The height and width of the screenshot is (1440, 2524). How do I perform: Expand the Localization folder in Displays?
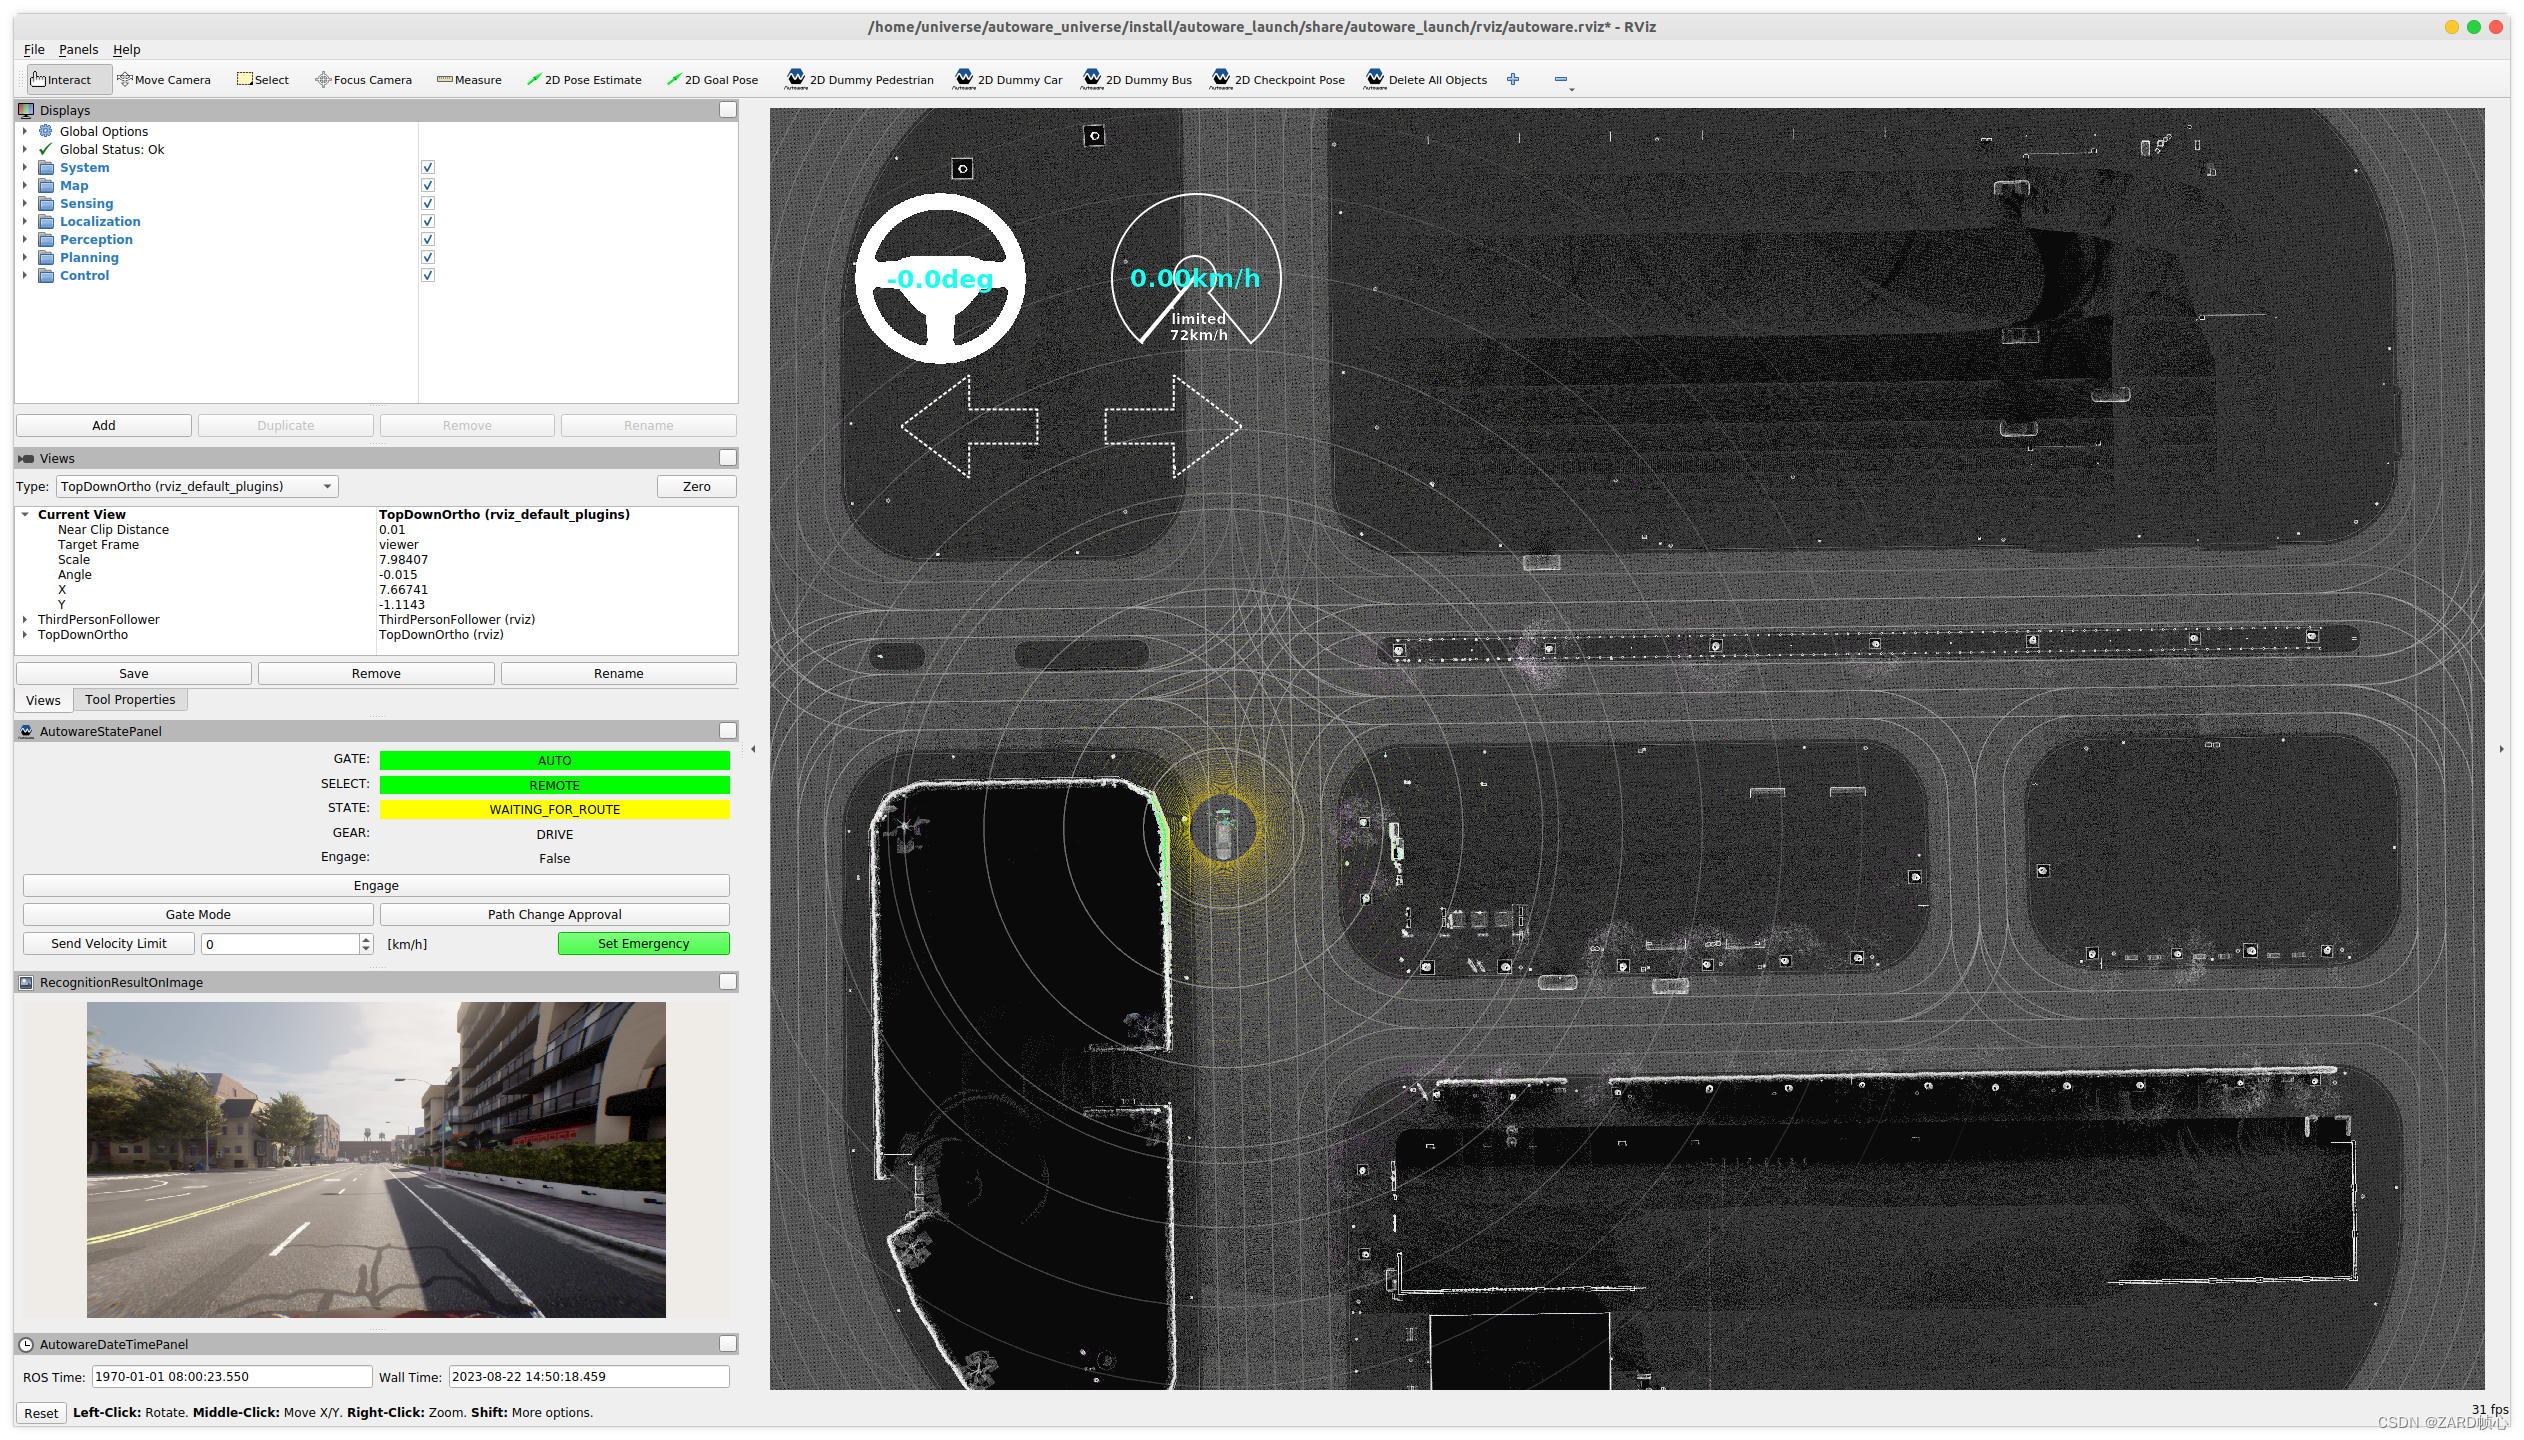(x=25, y=222)
